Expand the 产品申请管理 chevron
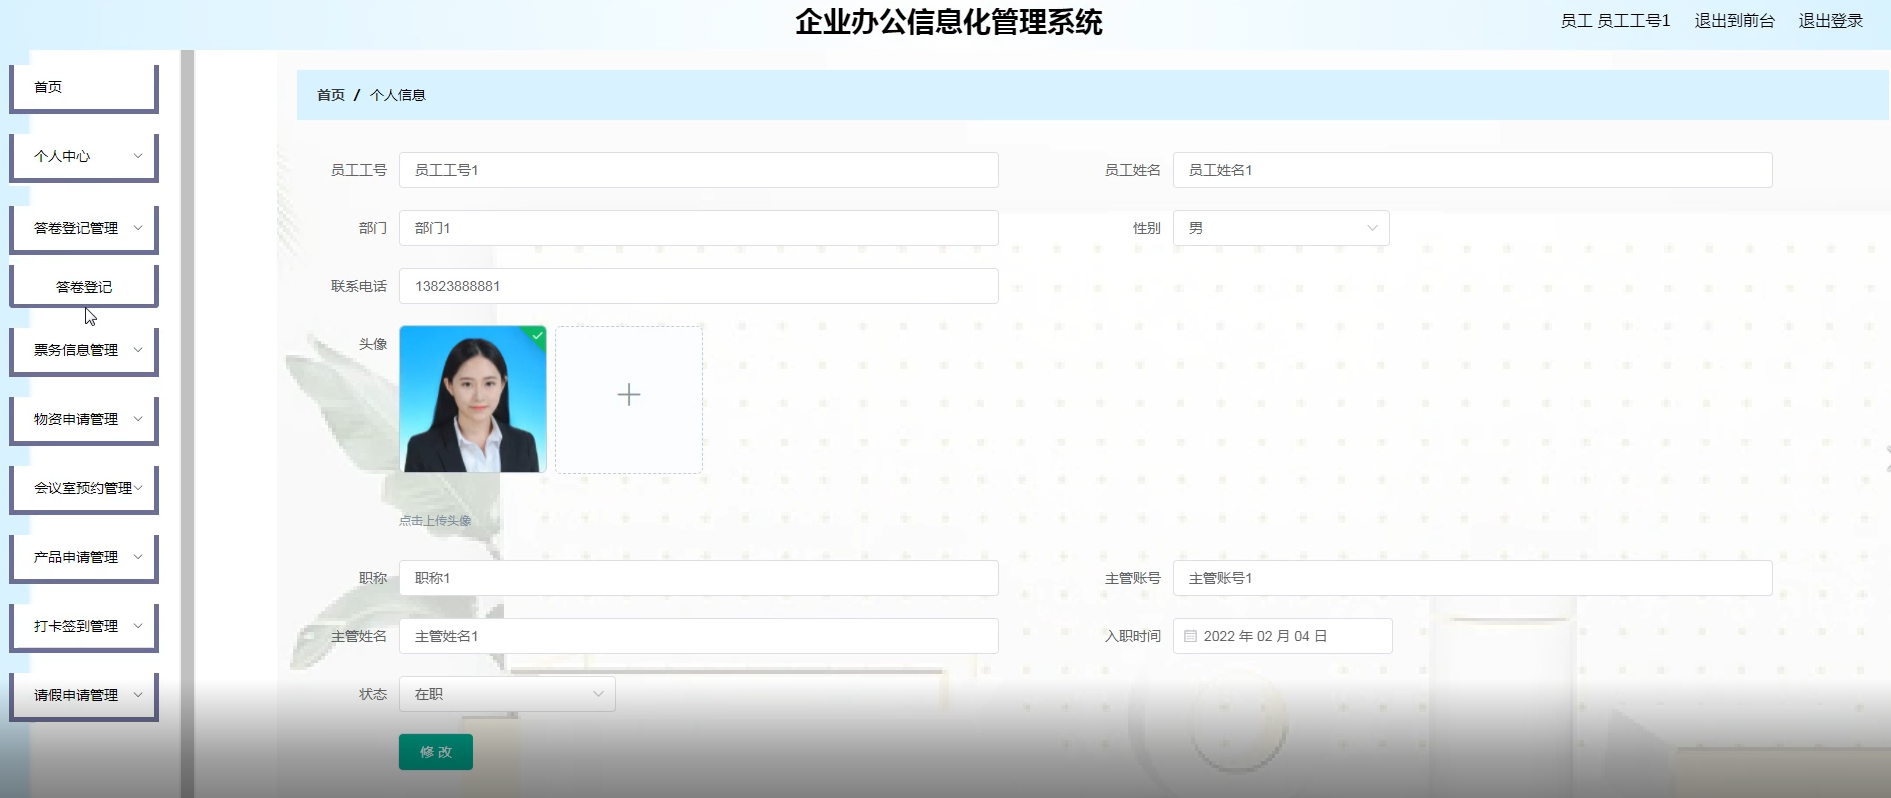1891x798 pixels. pos(138,557)
